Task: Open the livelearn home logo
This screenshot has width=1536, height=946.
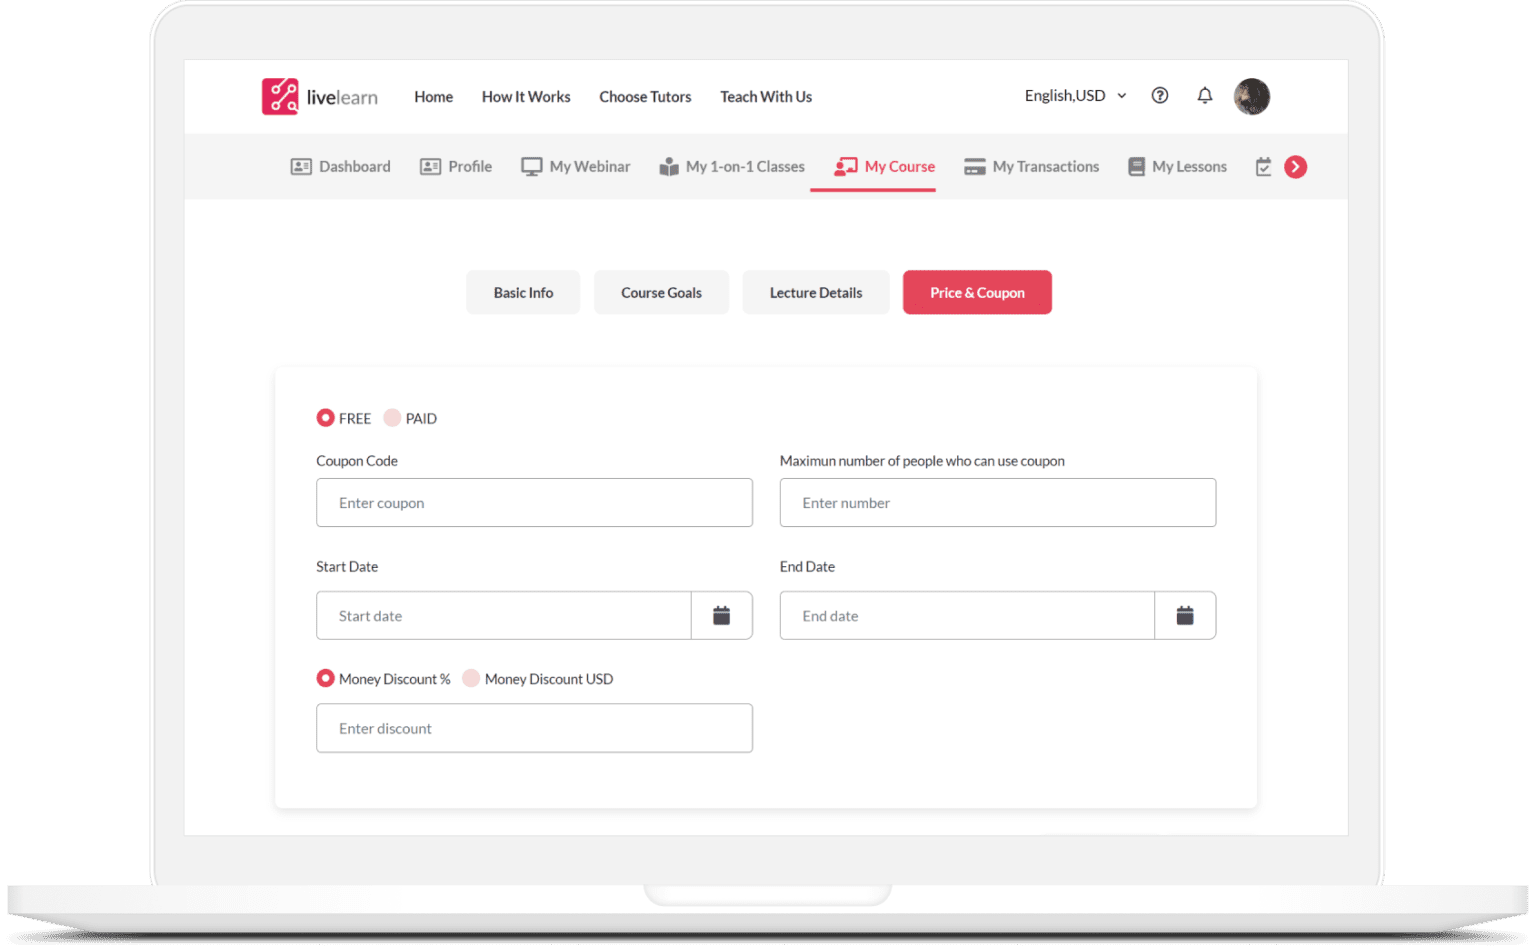Action: pyautogui.click(x=318, y=96)
